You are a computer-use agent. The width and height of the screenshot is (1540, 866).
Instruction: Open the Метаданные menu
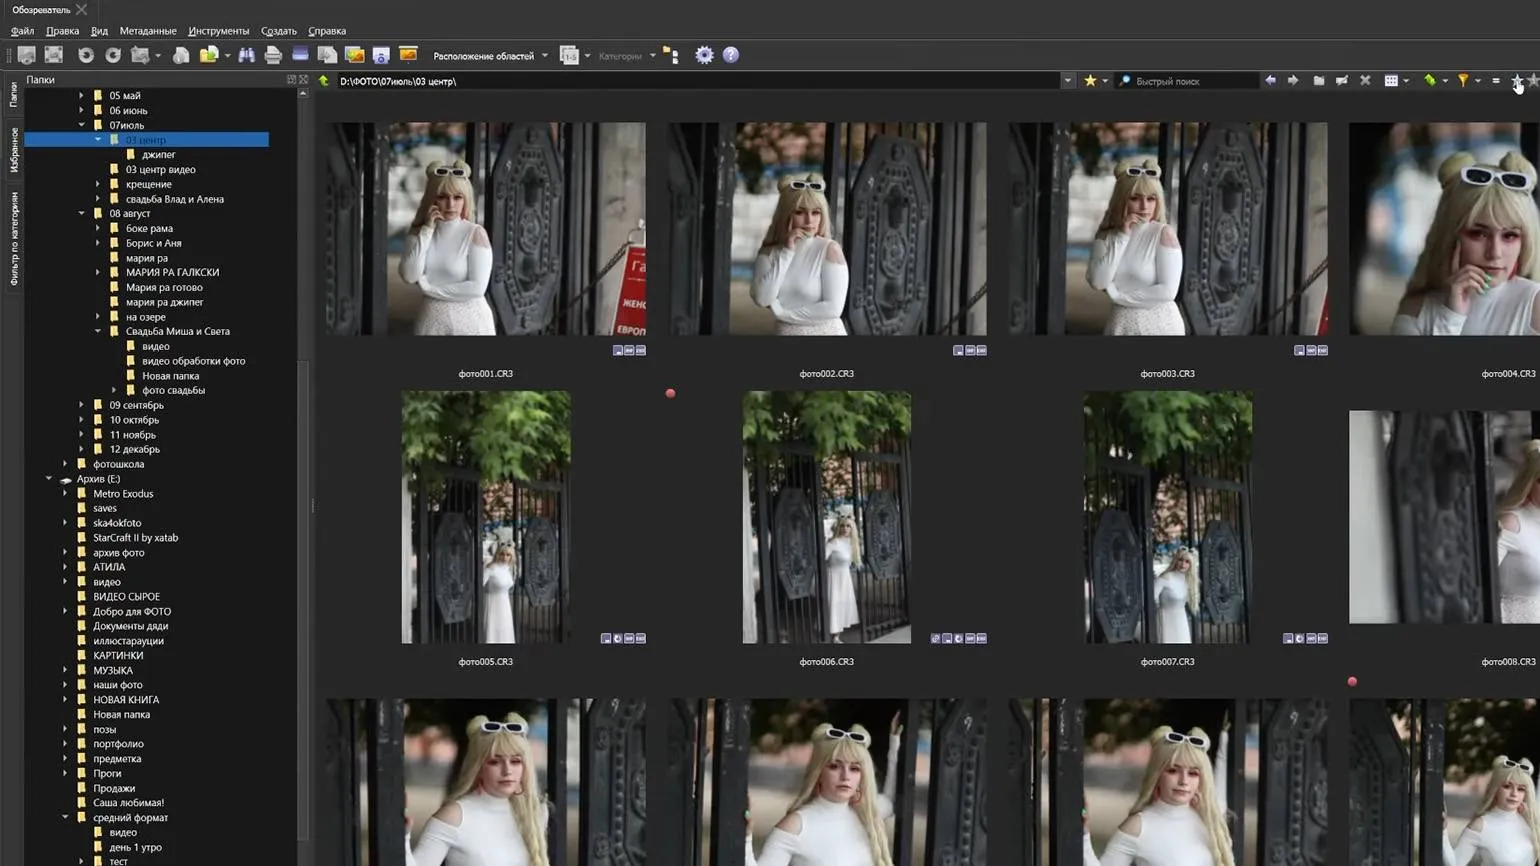[x=147, y=31]
